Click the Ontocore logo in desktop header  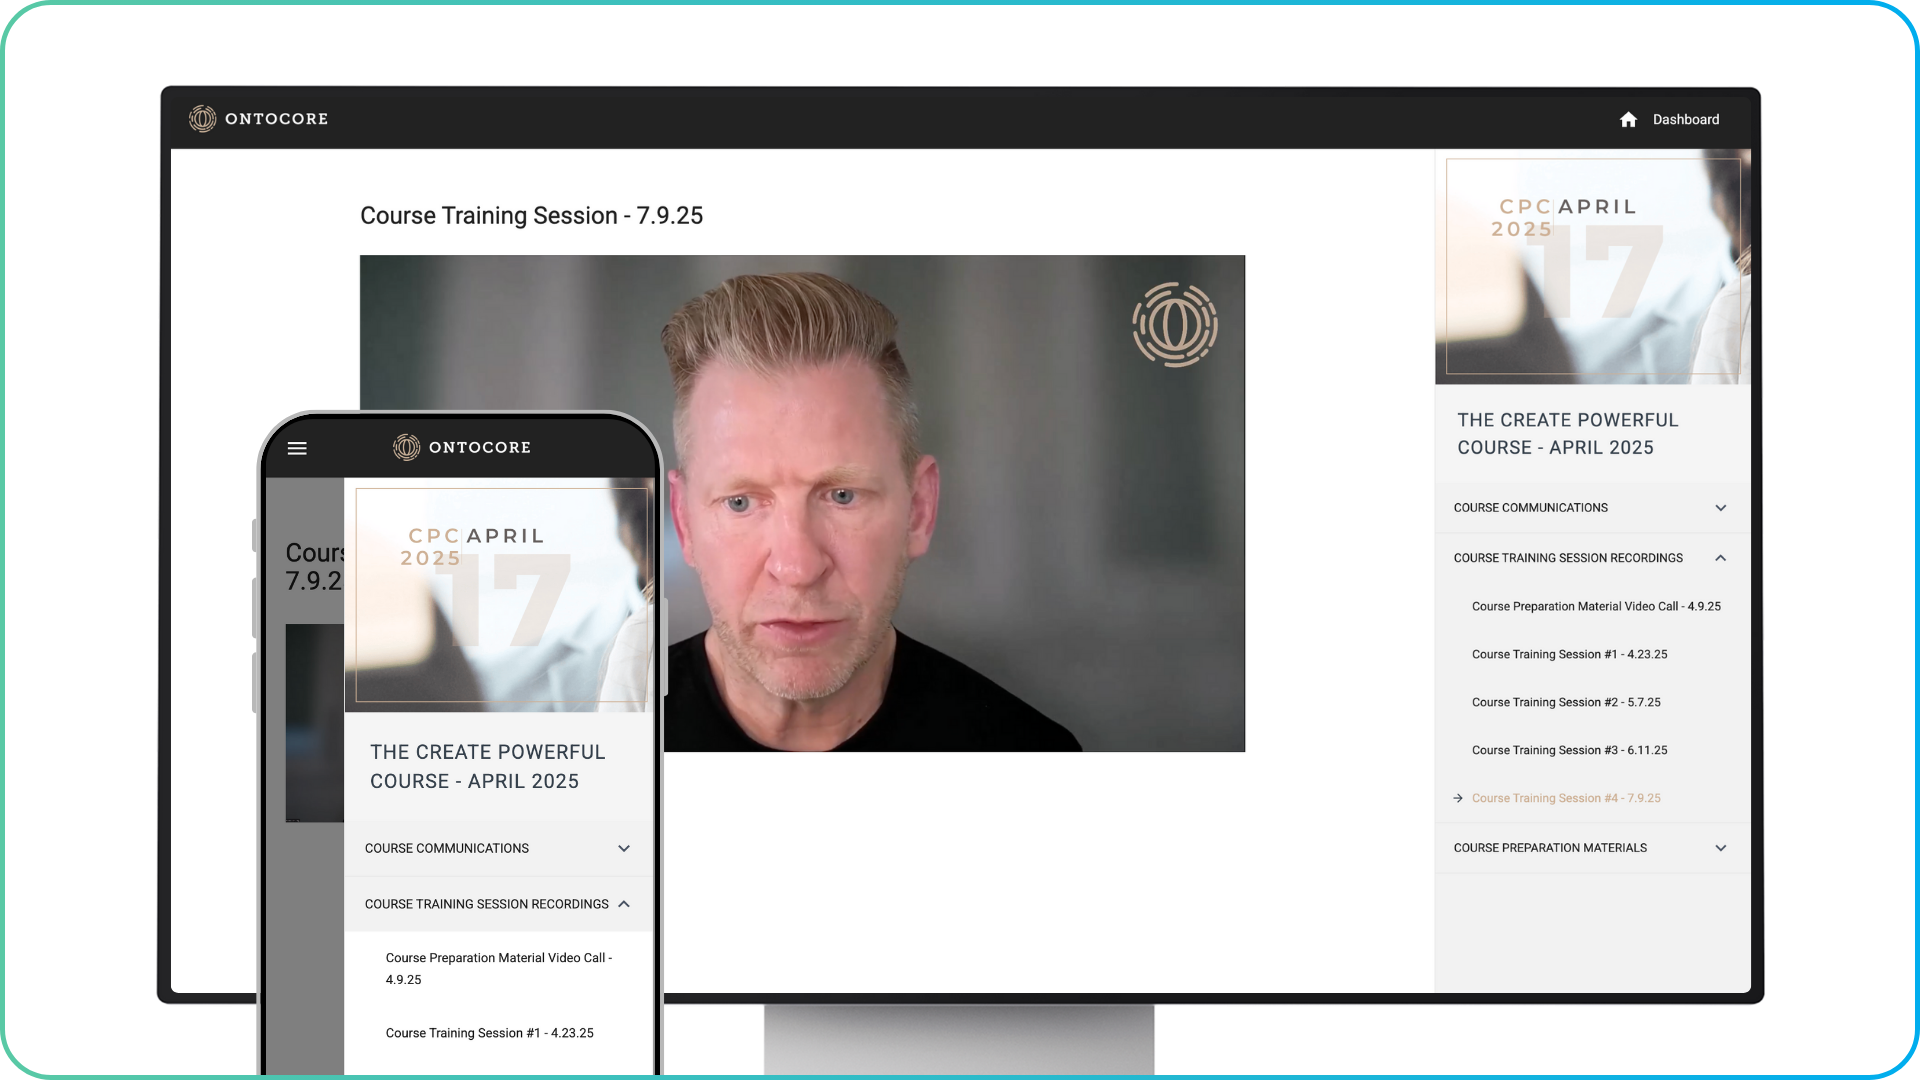(258, 119)
